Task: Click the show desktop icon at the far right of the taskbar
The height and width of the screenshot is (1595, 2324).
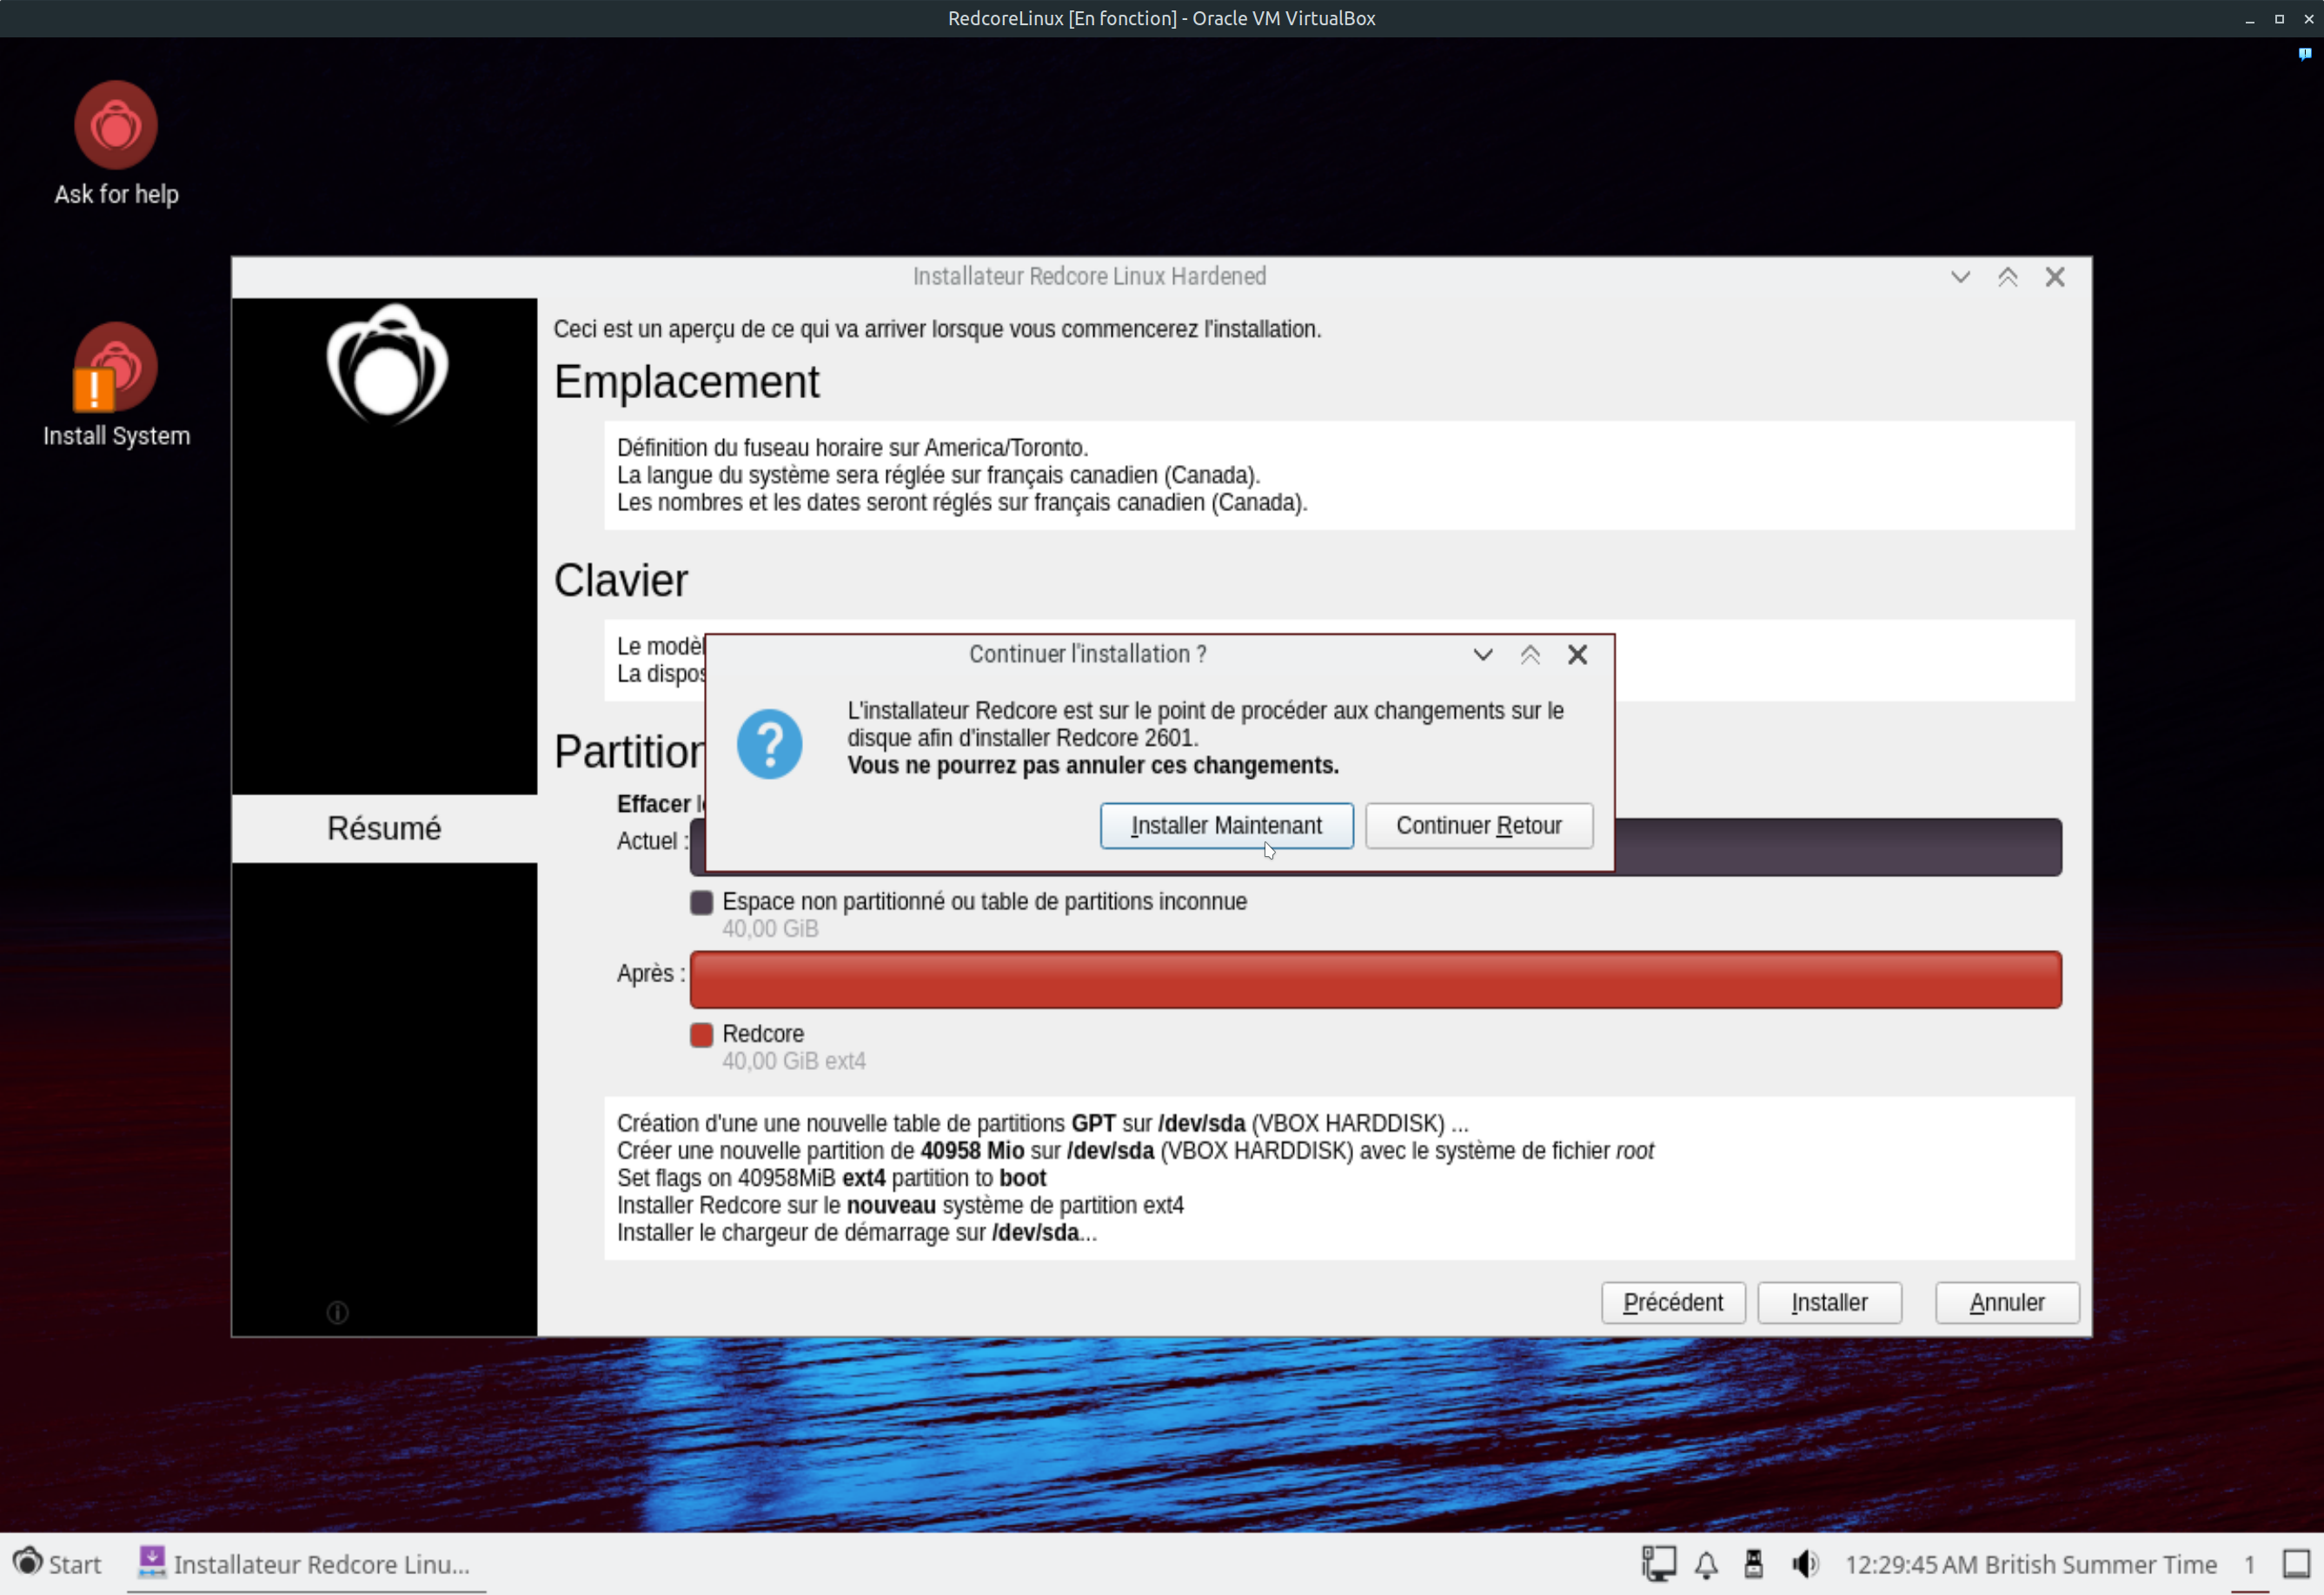Action: [2296, 1564]
